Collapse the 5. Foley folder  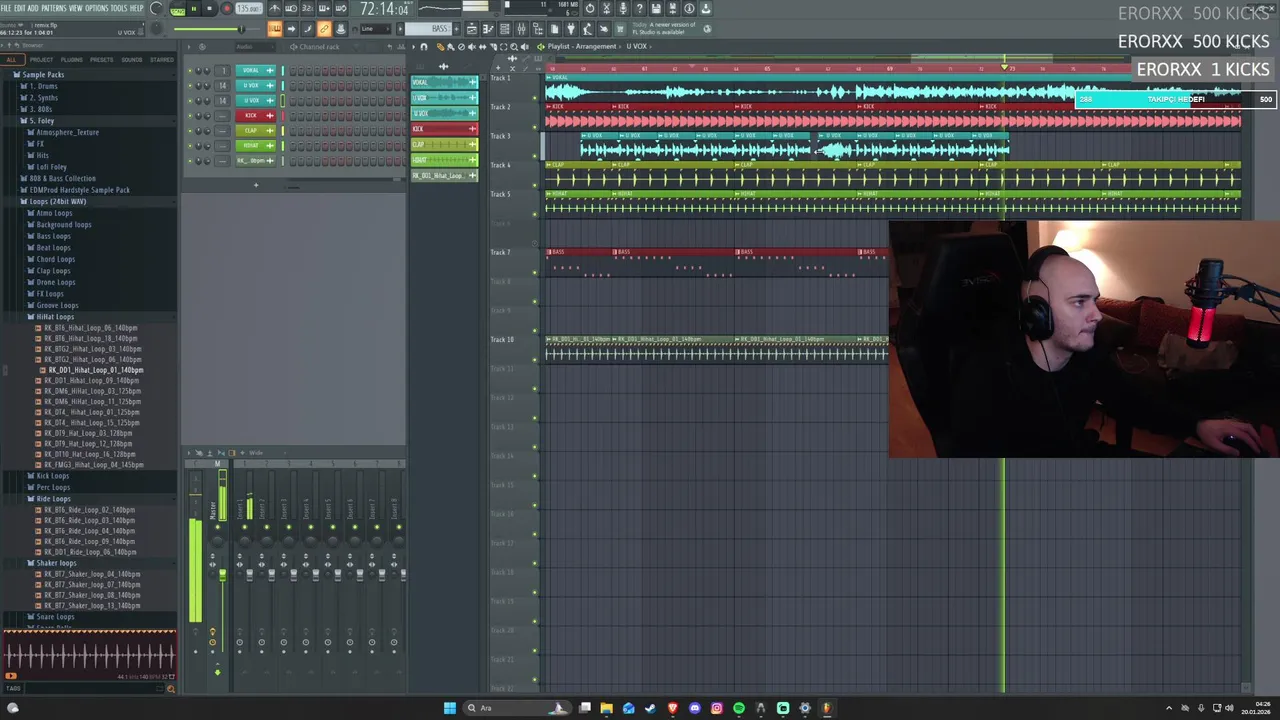(x=41, y=121)
